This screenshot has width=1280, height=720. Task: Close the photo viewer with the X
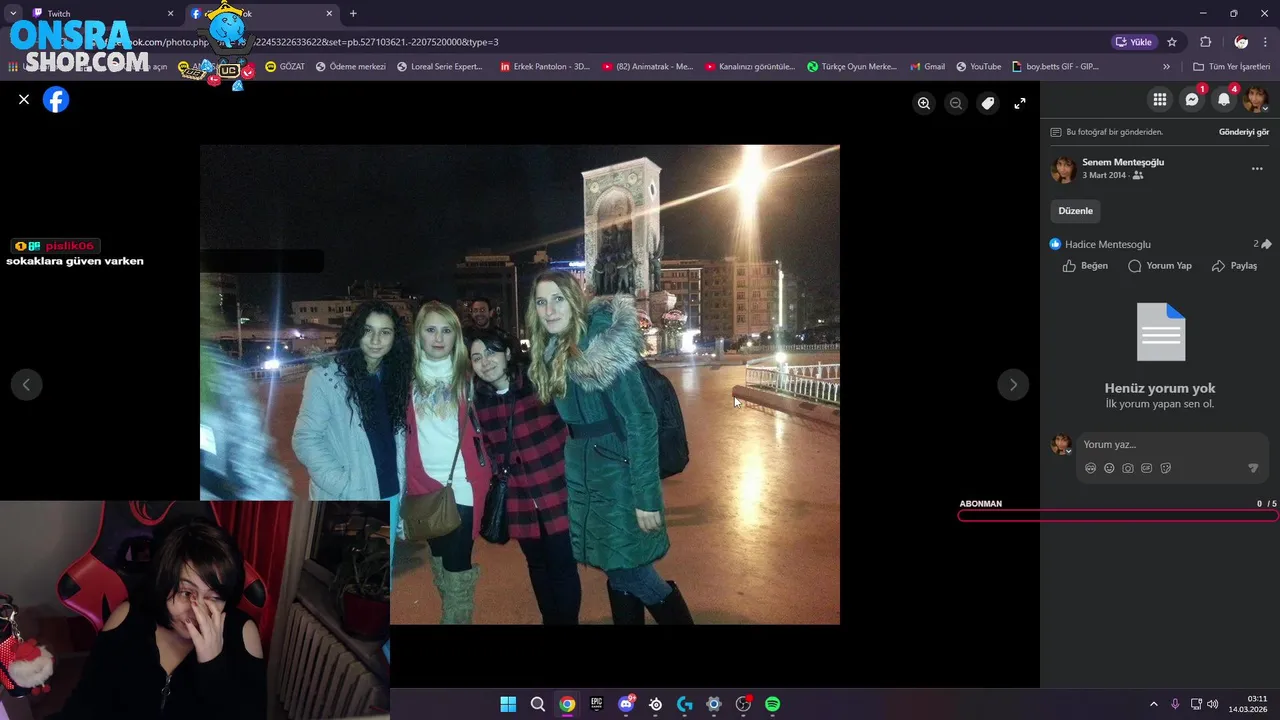click(x=24, y=99)
